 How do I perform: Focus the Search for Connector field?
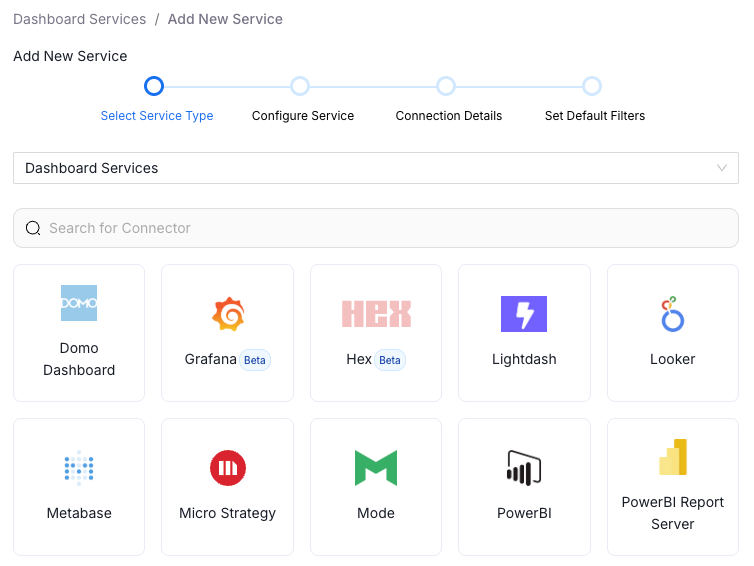(376, 228)
